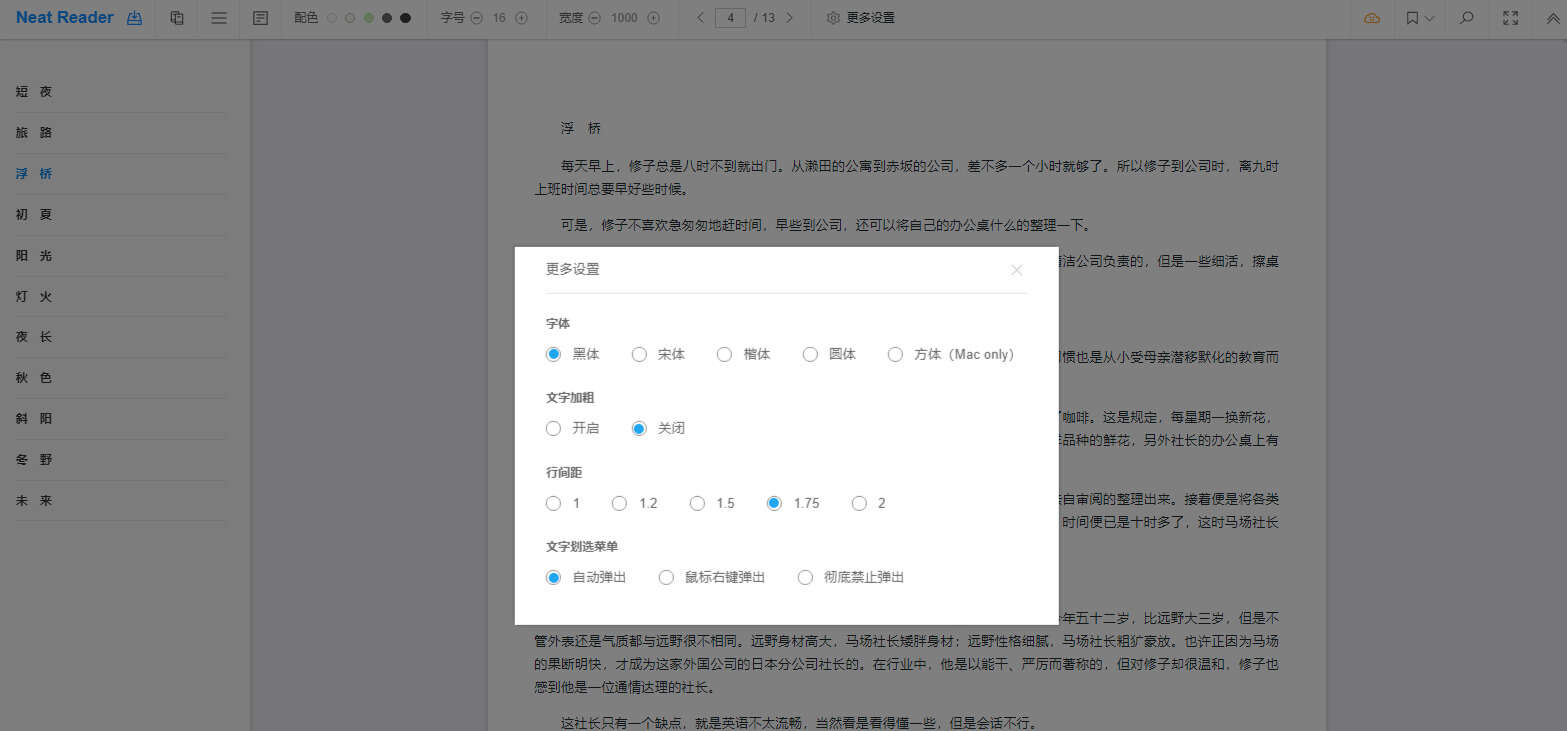Select 鼠标右键弹出 option

(x=666, y=577)
